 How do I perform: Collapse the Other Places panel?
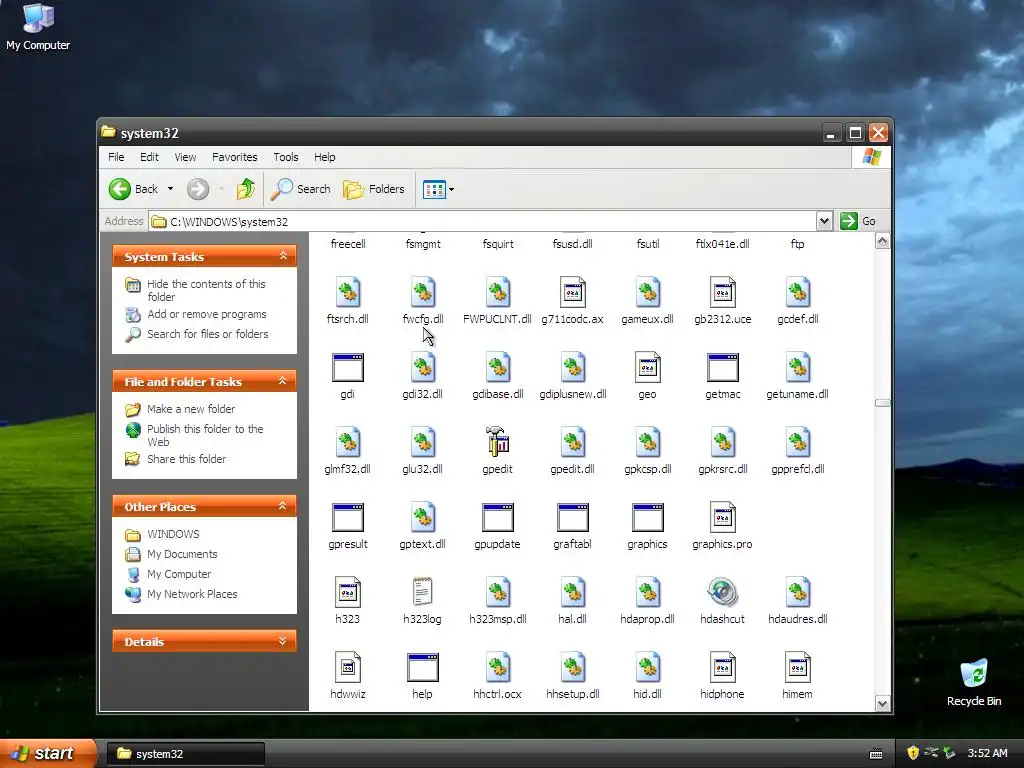[283, 506]
